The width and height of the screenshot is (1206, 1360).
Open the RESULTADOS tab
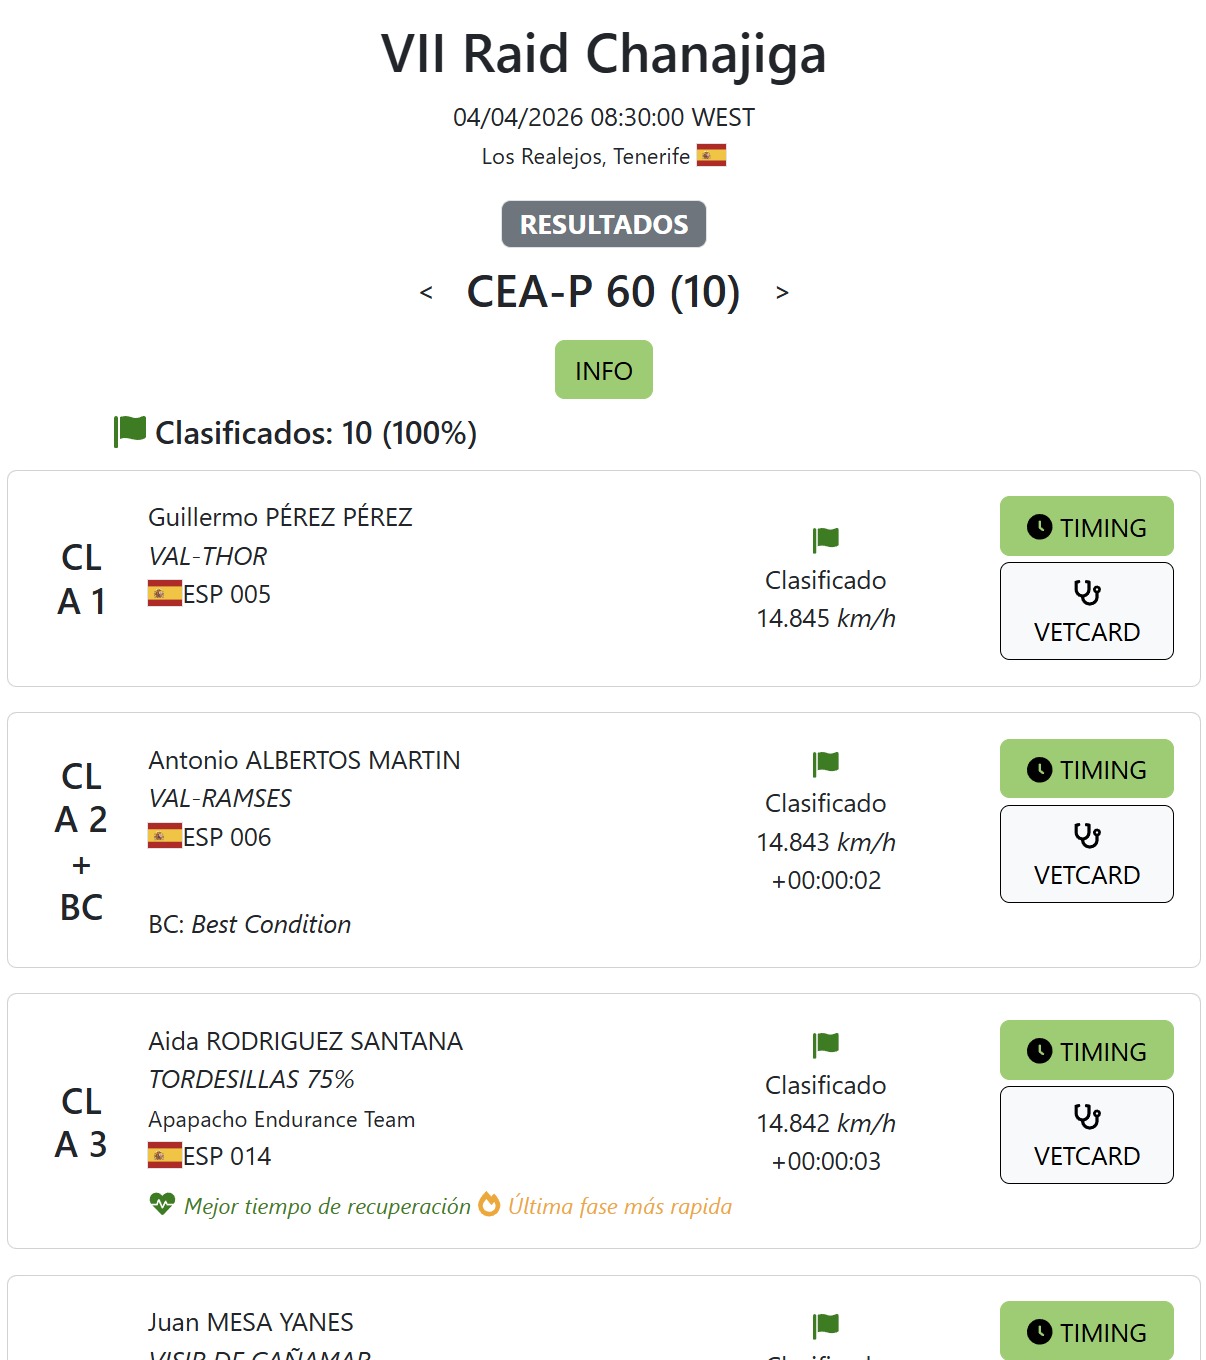[604, 224]
